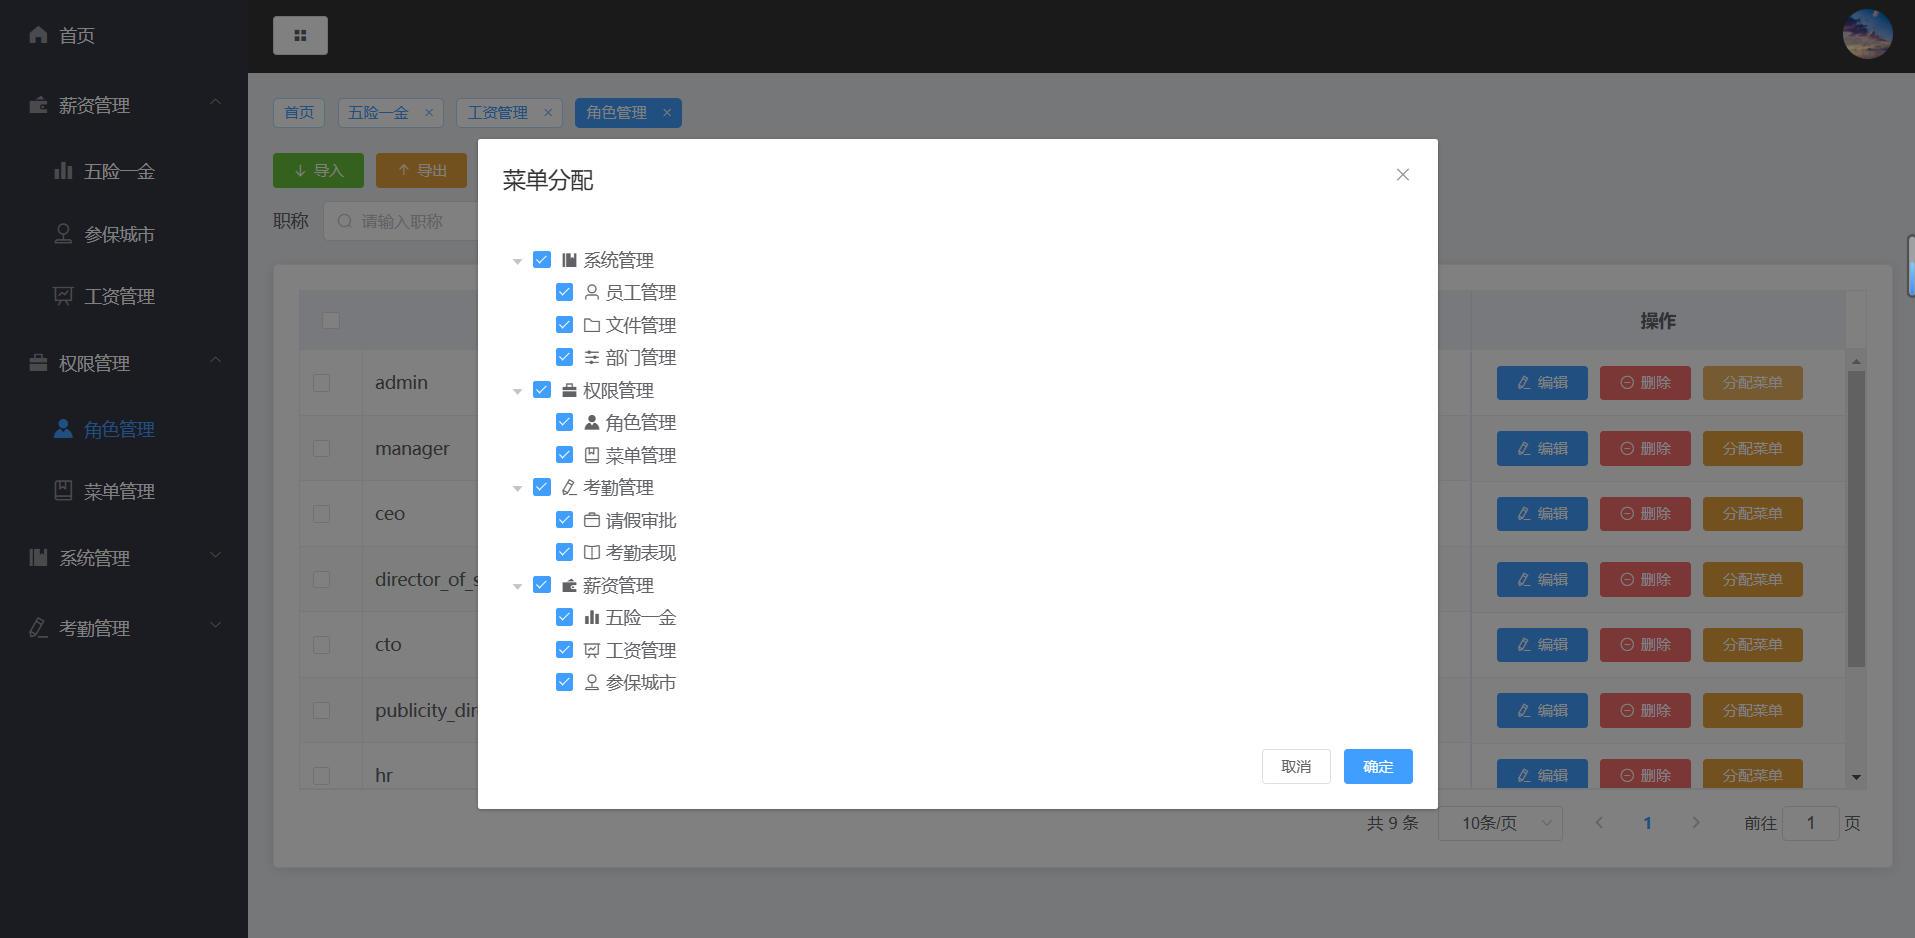Click the 确定 confirm button

coord(1378,766)
